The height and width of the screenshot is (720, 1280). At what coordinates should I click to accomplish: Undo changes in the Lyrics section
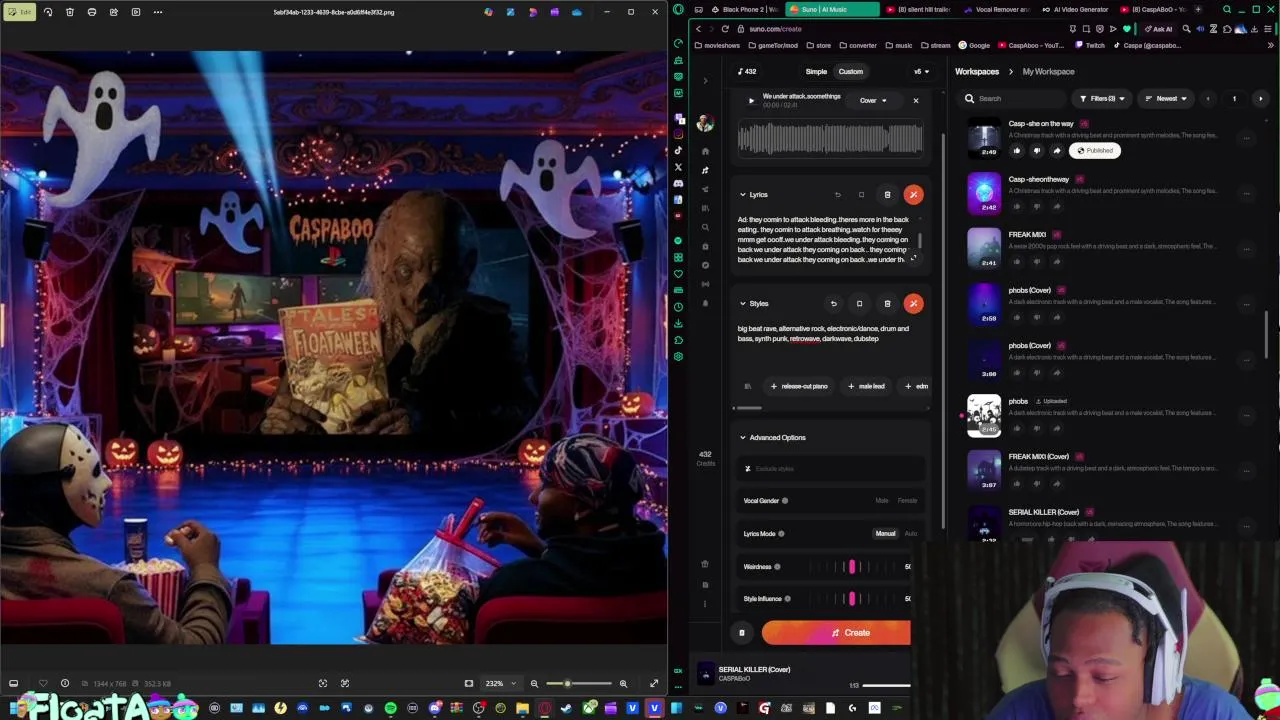838,195
